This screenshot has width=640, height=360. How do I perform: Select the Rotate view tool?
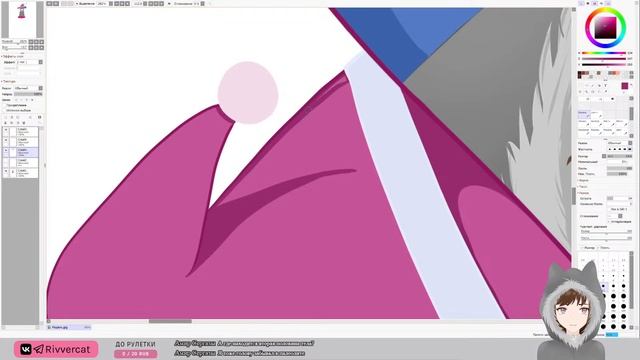593,92
